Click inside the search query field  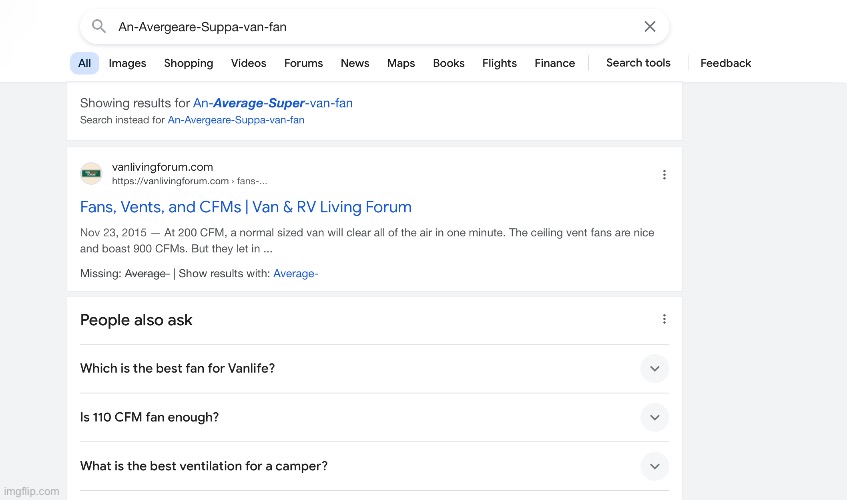[373, 26]
